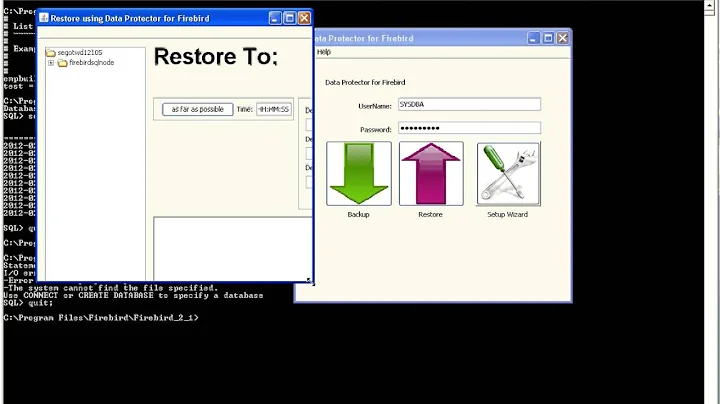
Task: Click the 'SQL> quit;' console line
Action: coord(28,303)
